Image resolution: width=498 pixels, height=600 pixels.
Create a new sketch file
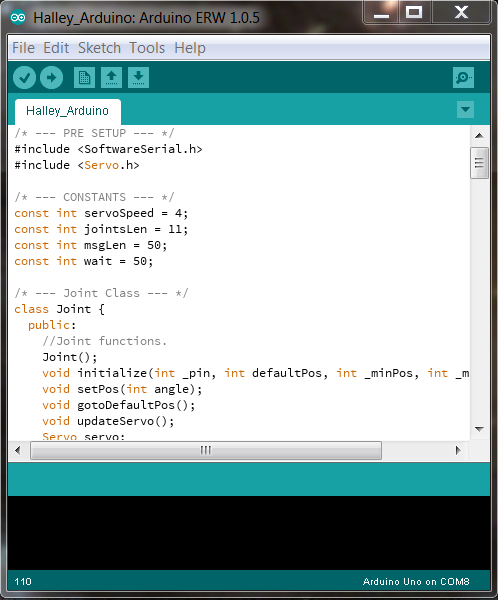84,78
